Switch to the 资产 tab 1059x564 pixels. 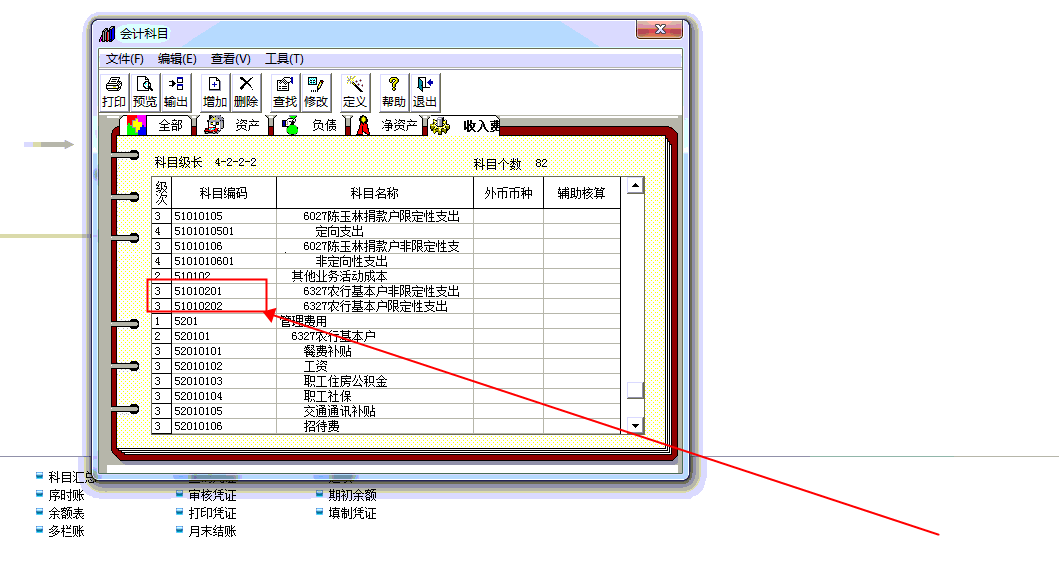pyautogui.click(x=234, y=125)
